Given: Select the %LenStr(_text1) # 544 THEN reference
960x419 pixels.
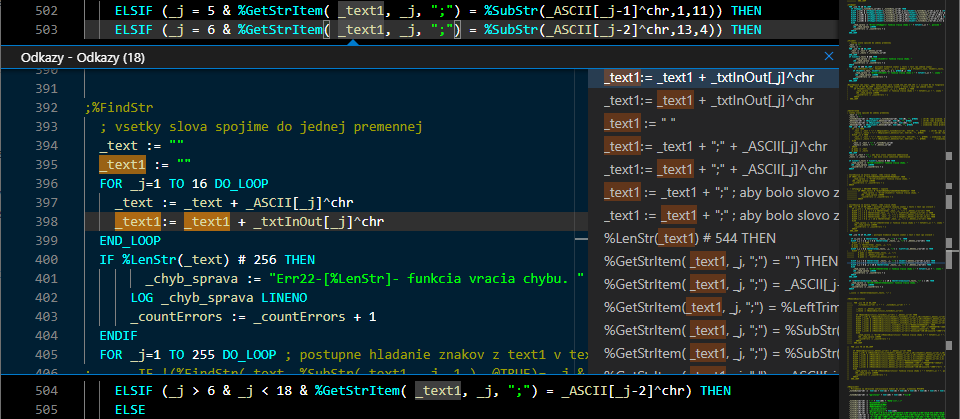Looking at the screenshot, I should click(689, 238).
